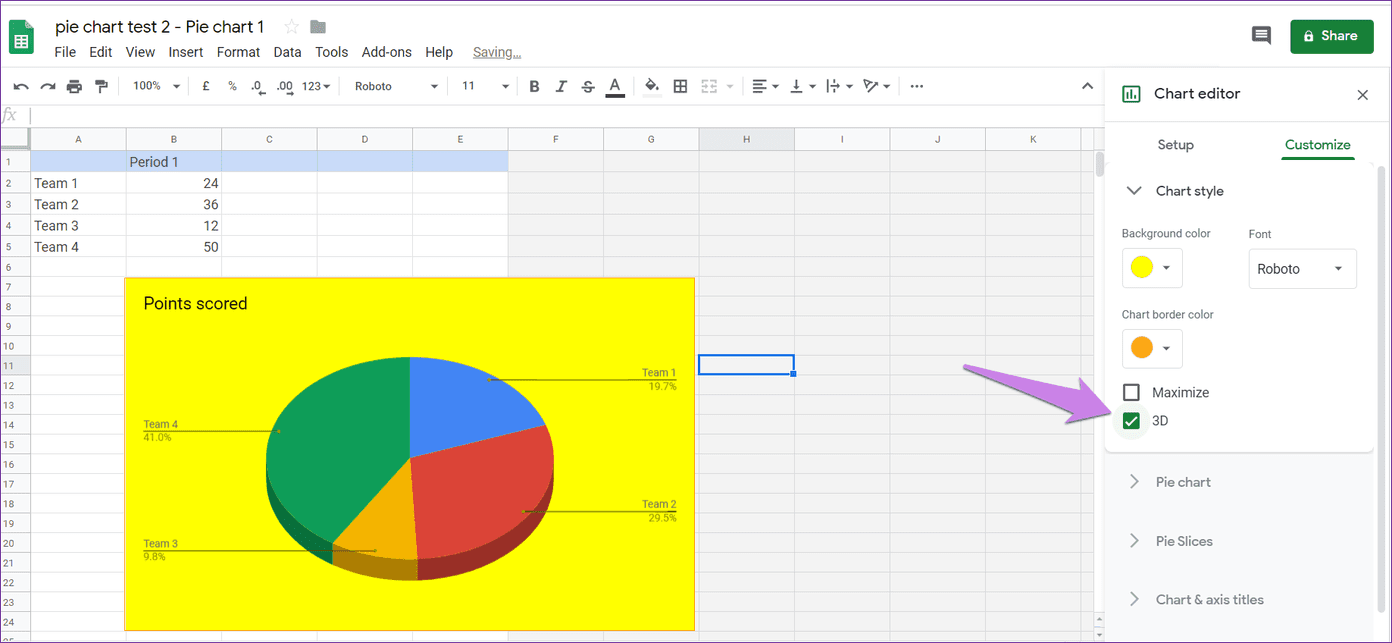Format as currency with pound icon

[x=206, y=87]
